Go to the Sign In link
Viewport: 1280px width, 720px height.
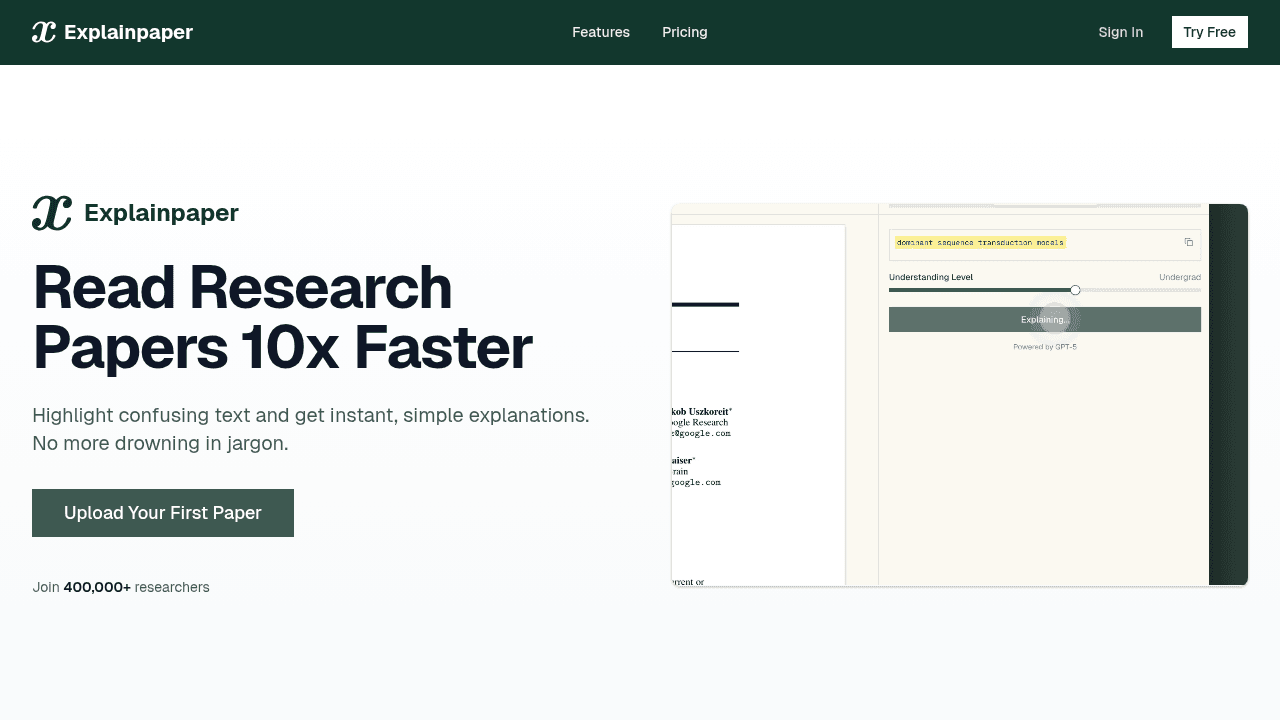[1121, 32]
